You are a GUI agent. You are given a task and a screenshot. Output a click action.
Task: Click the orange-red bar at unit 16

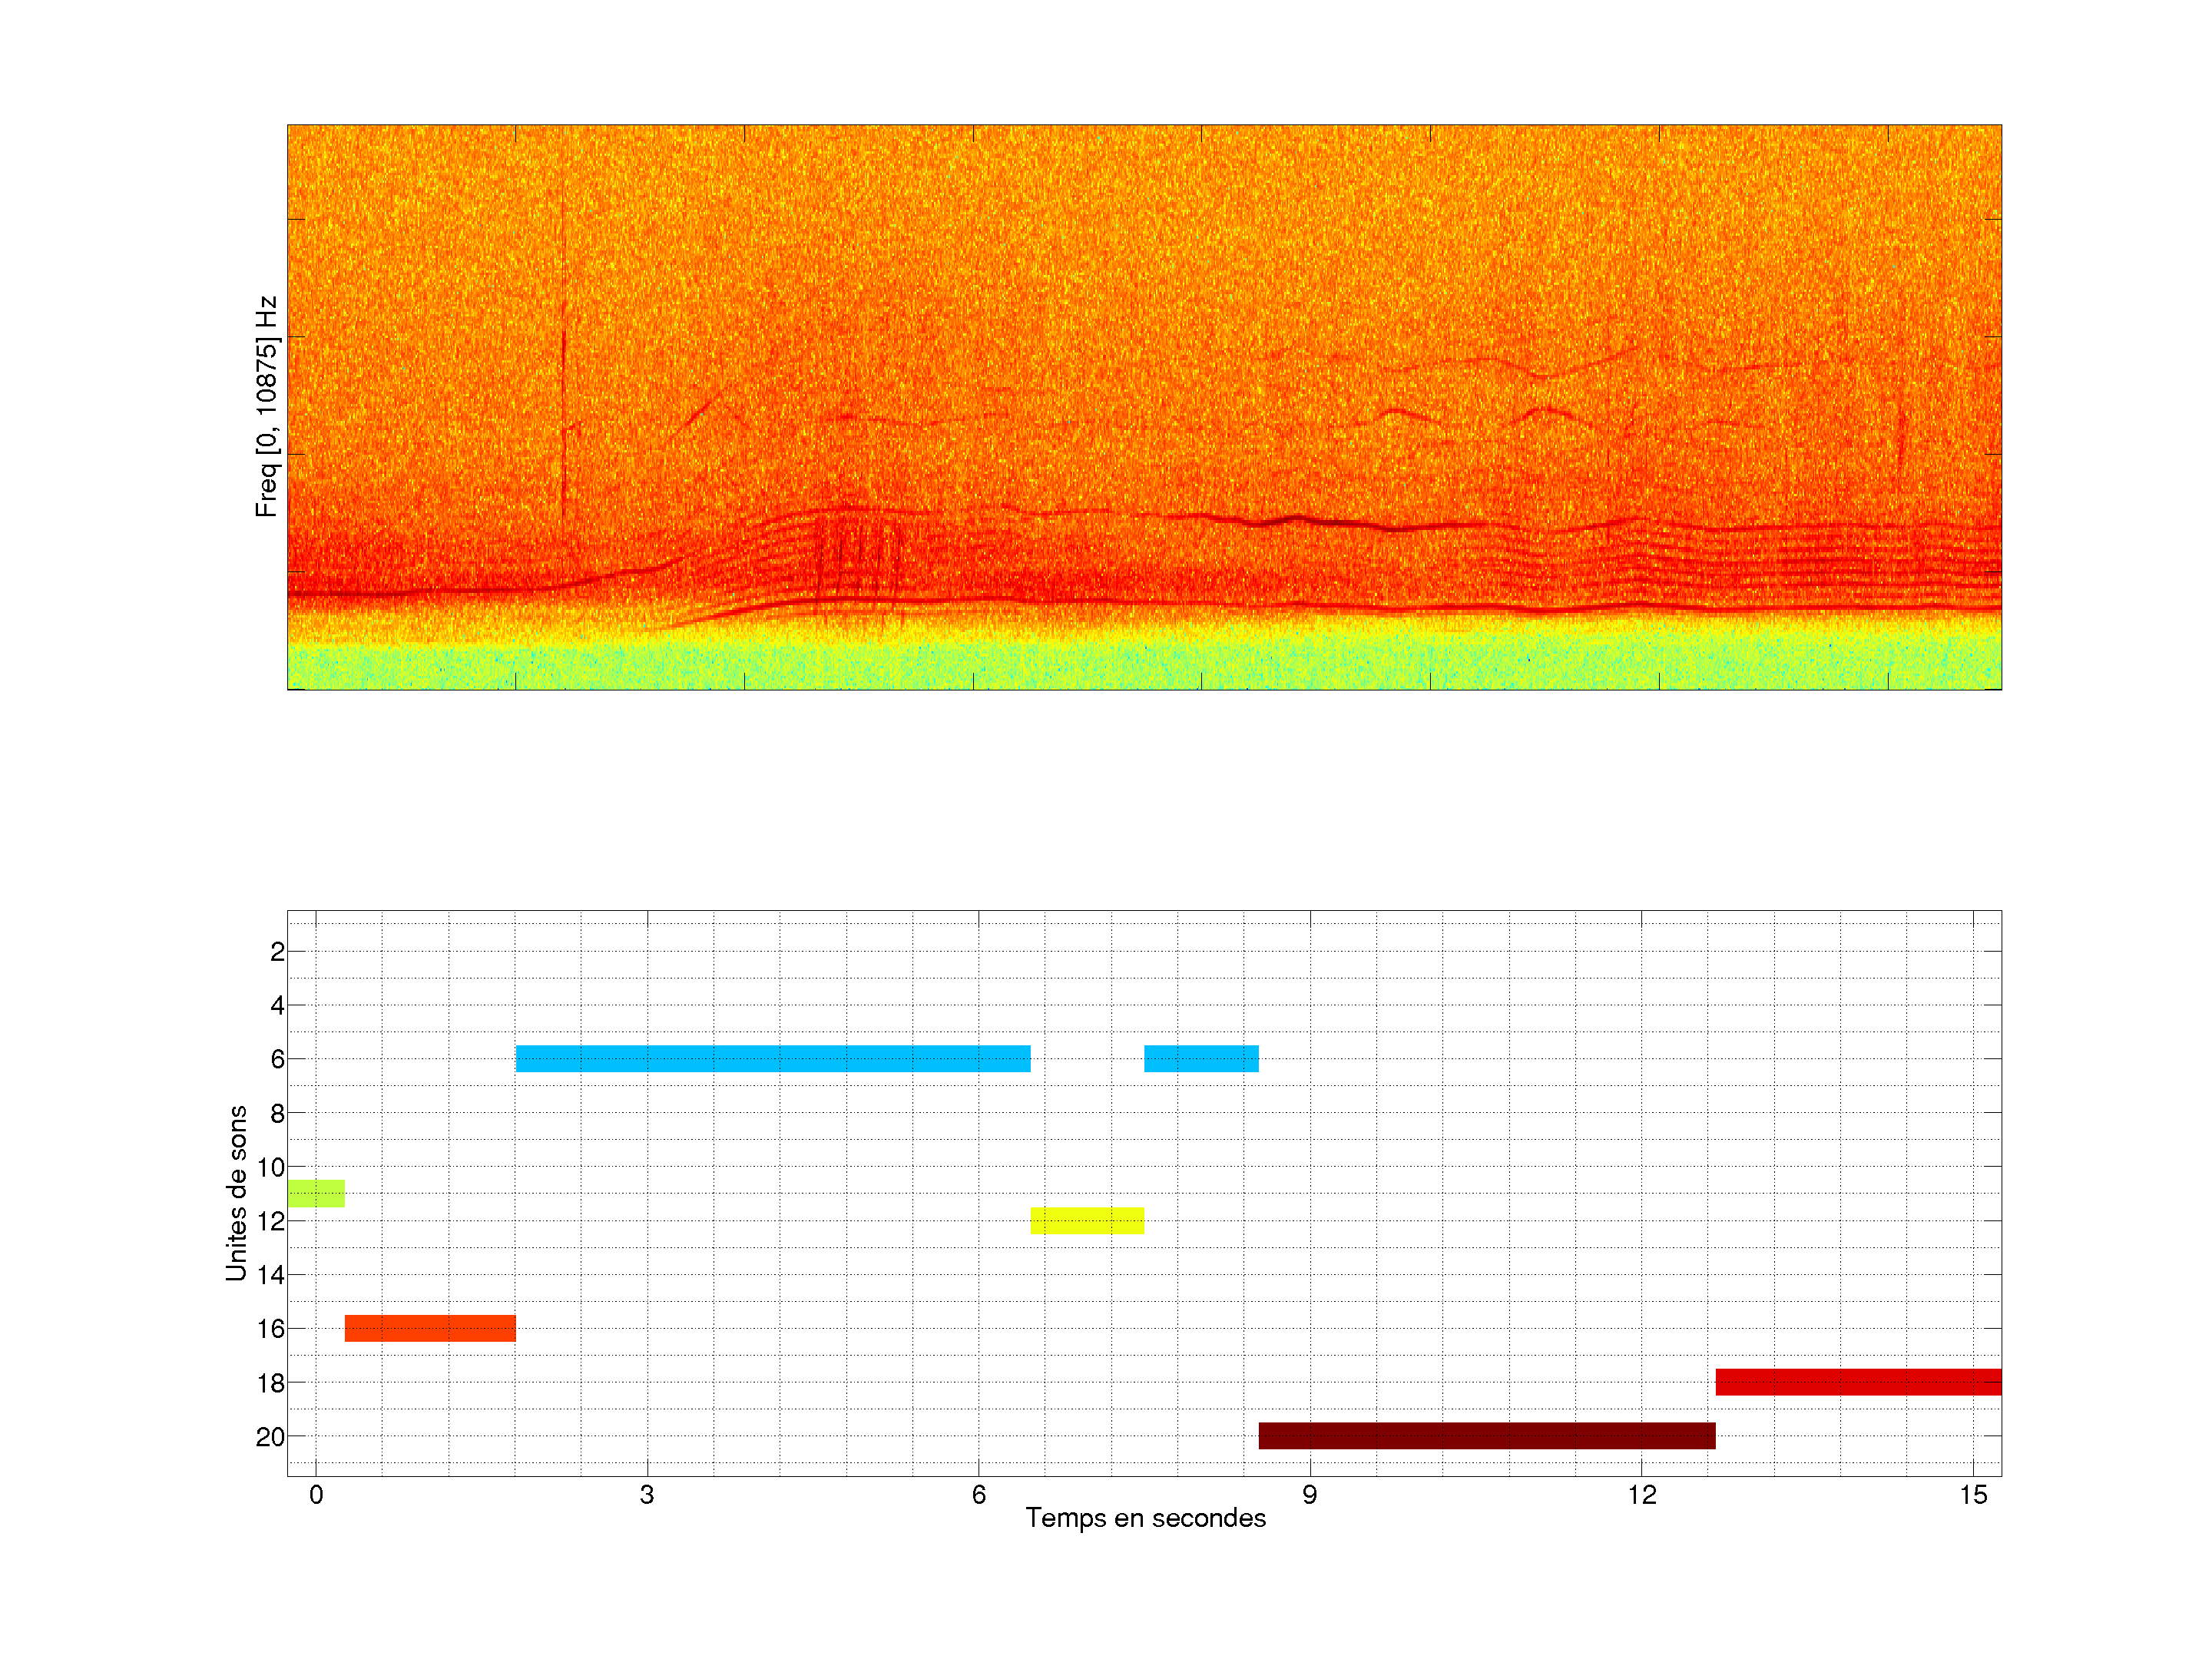coord(430,1328)
